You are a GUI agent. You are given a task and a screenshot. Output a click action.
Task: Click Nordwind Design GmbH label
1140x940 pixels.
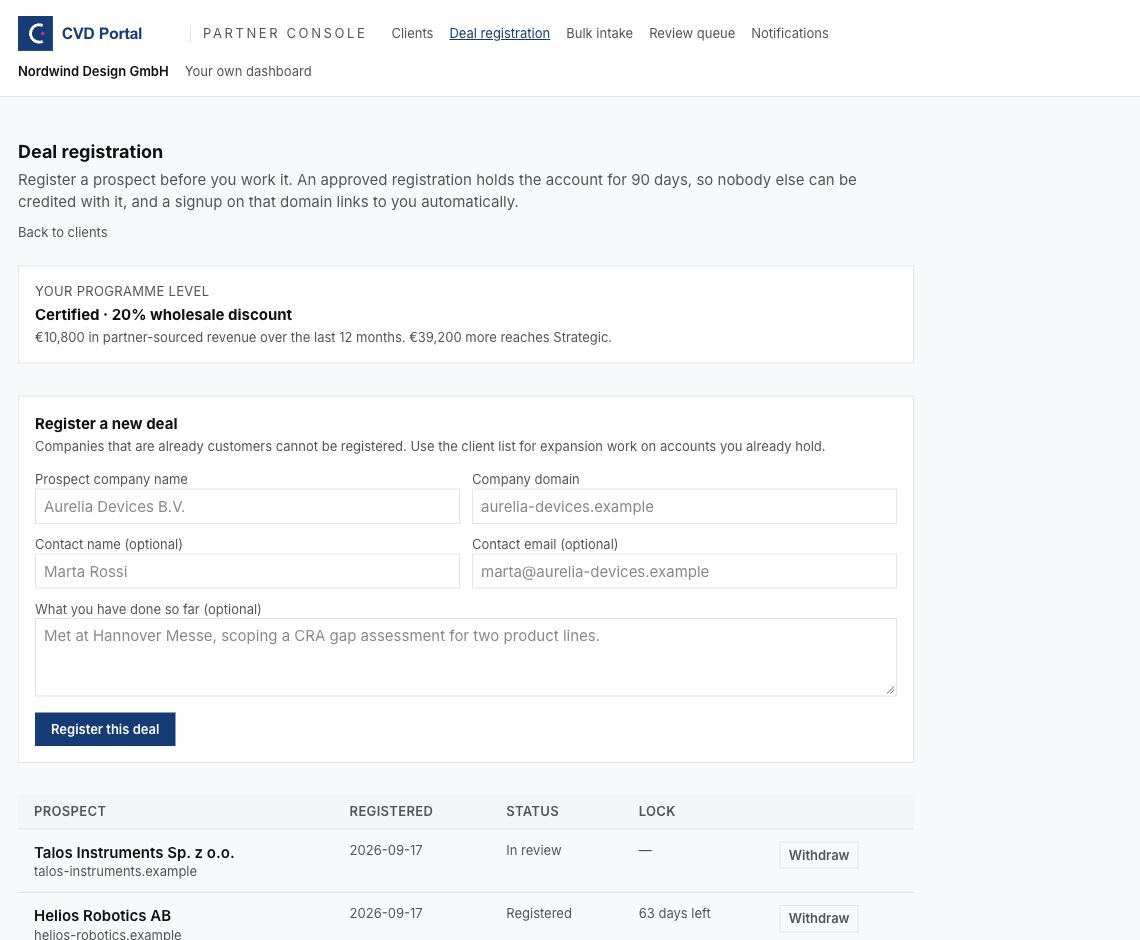click(x=93, y=71)
